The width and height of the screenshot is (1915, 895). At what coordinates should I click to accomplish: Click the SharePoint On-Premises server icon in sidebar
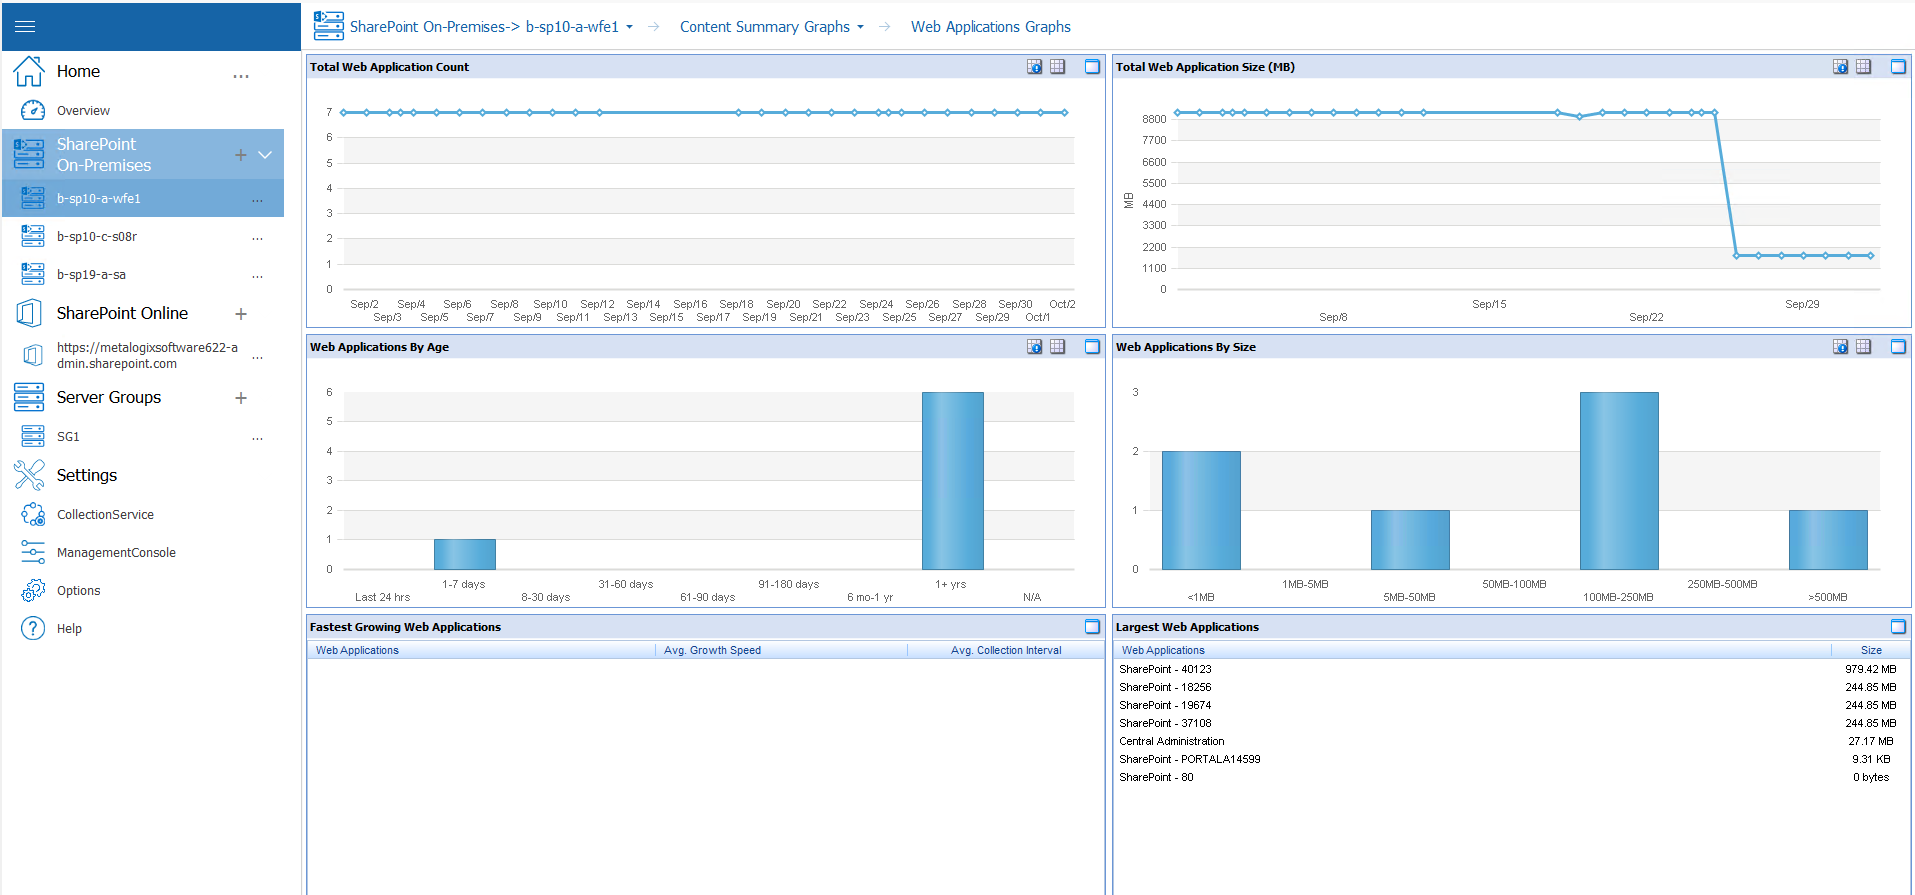tap(29, 154)
